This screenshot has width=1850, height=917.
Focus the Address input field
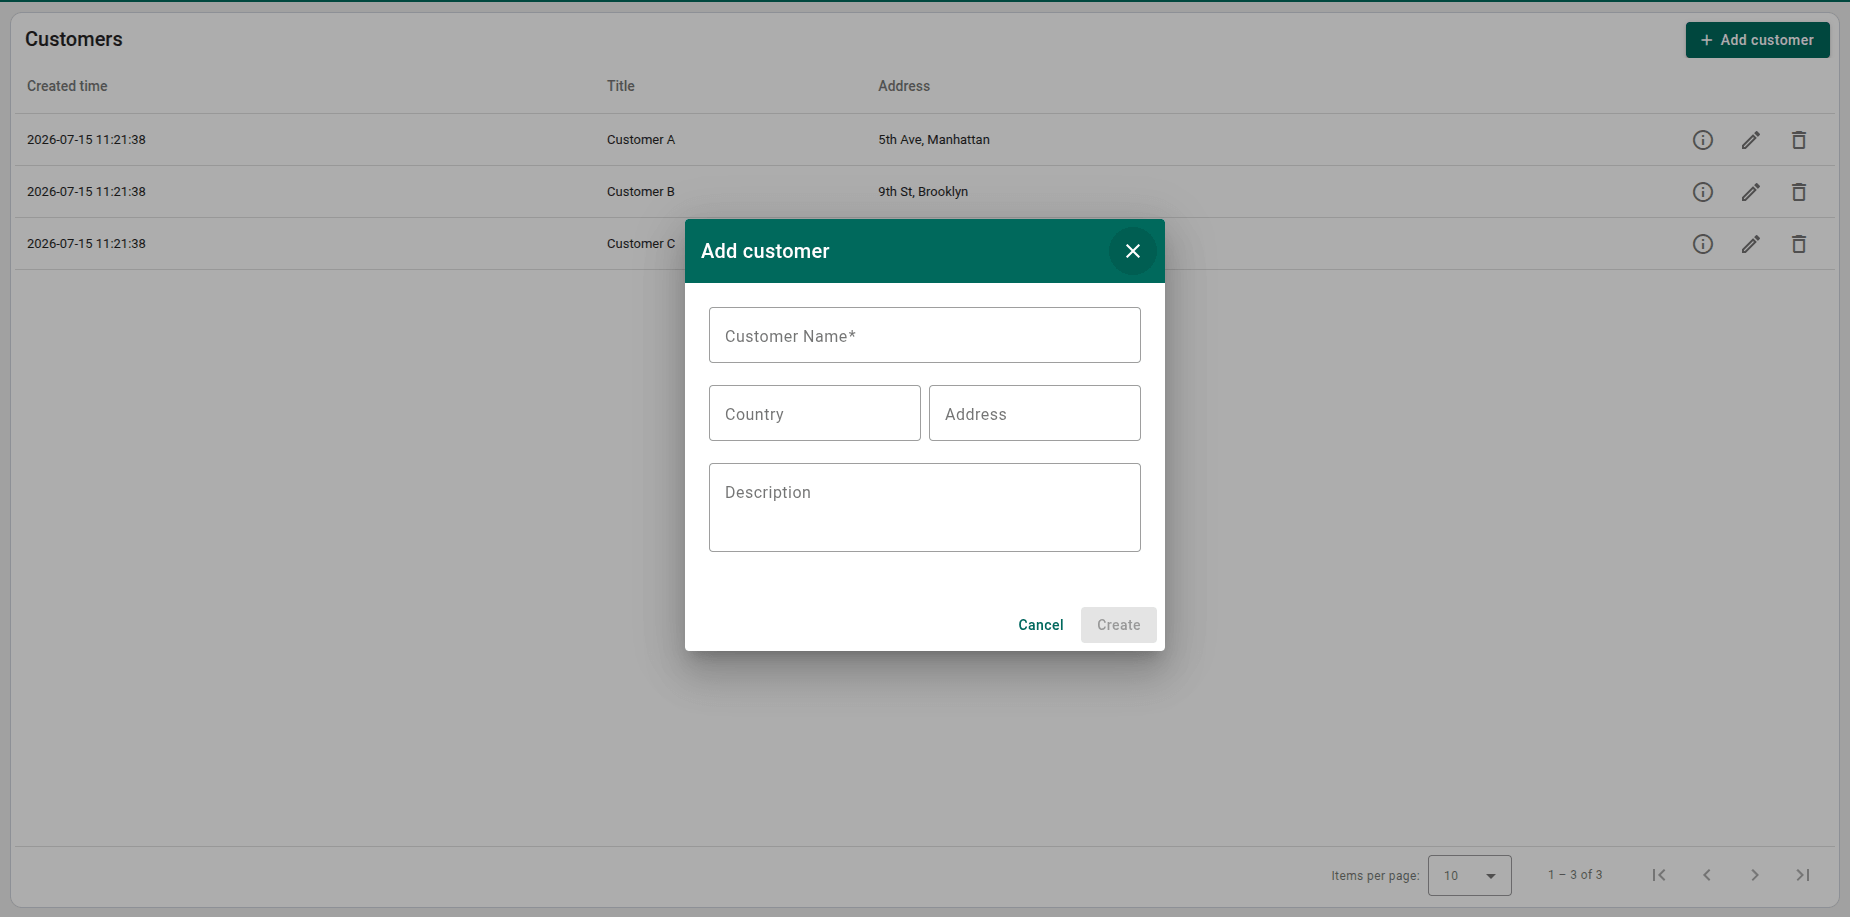coord(1035,413)
